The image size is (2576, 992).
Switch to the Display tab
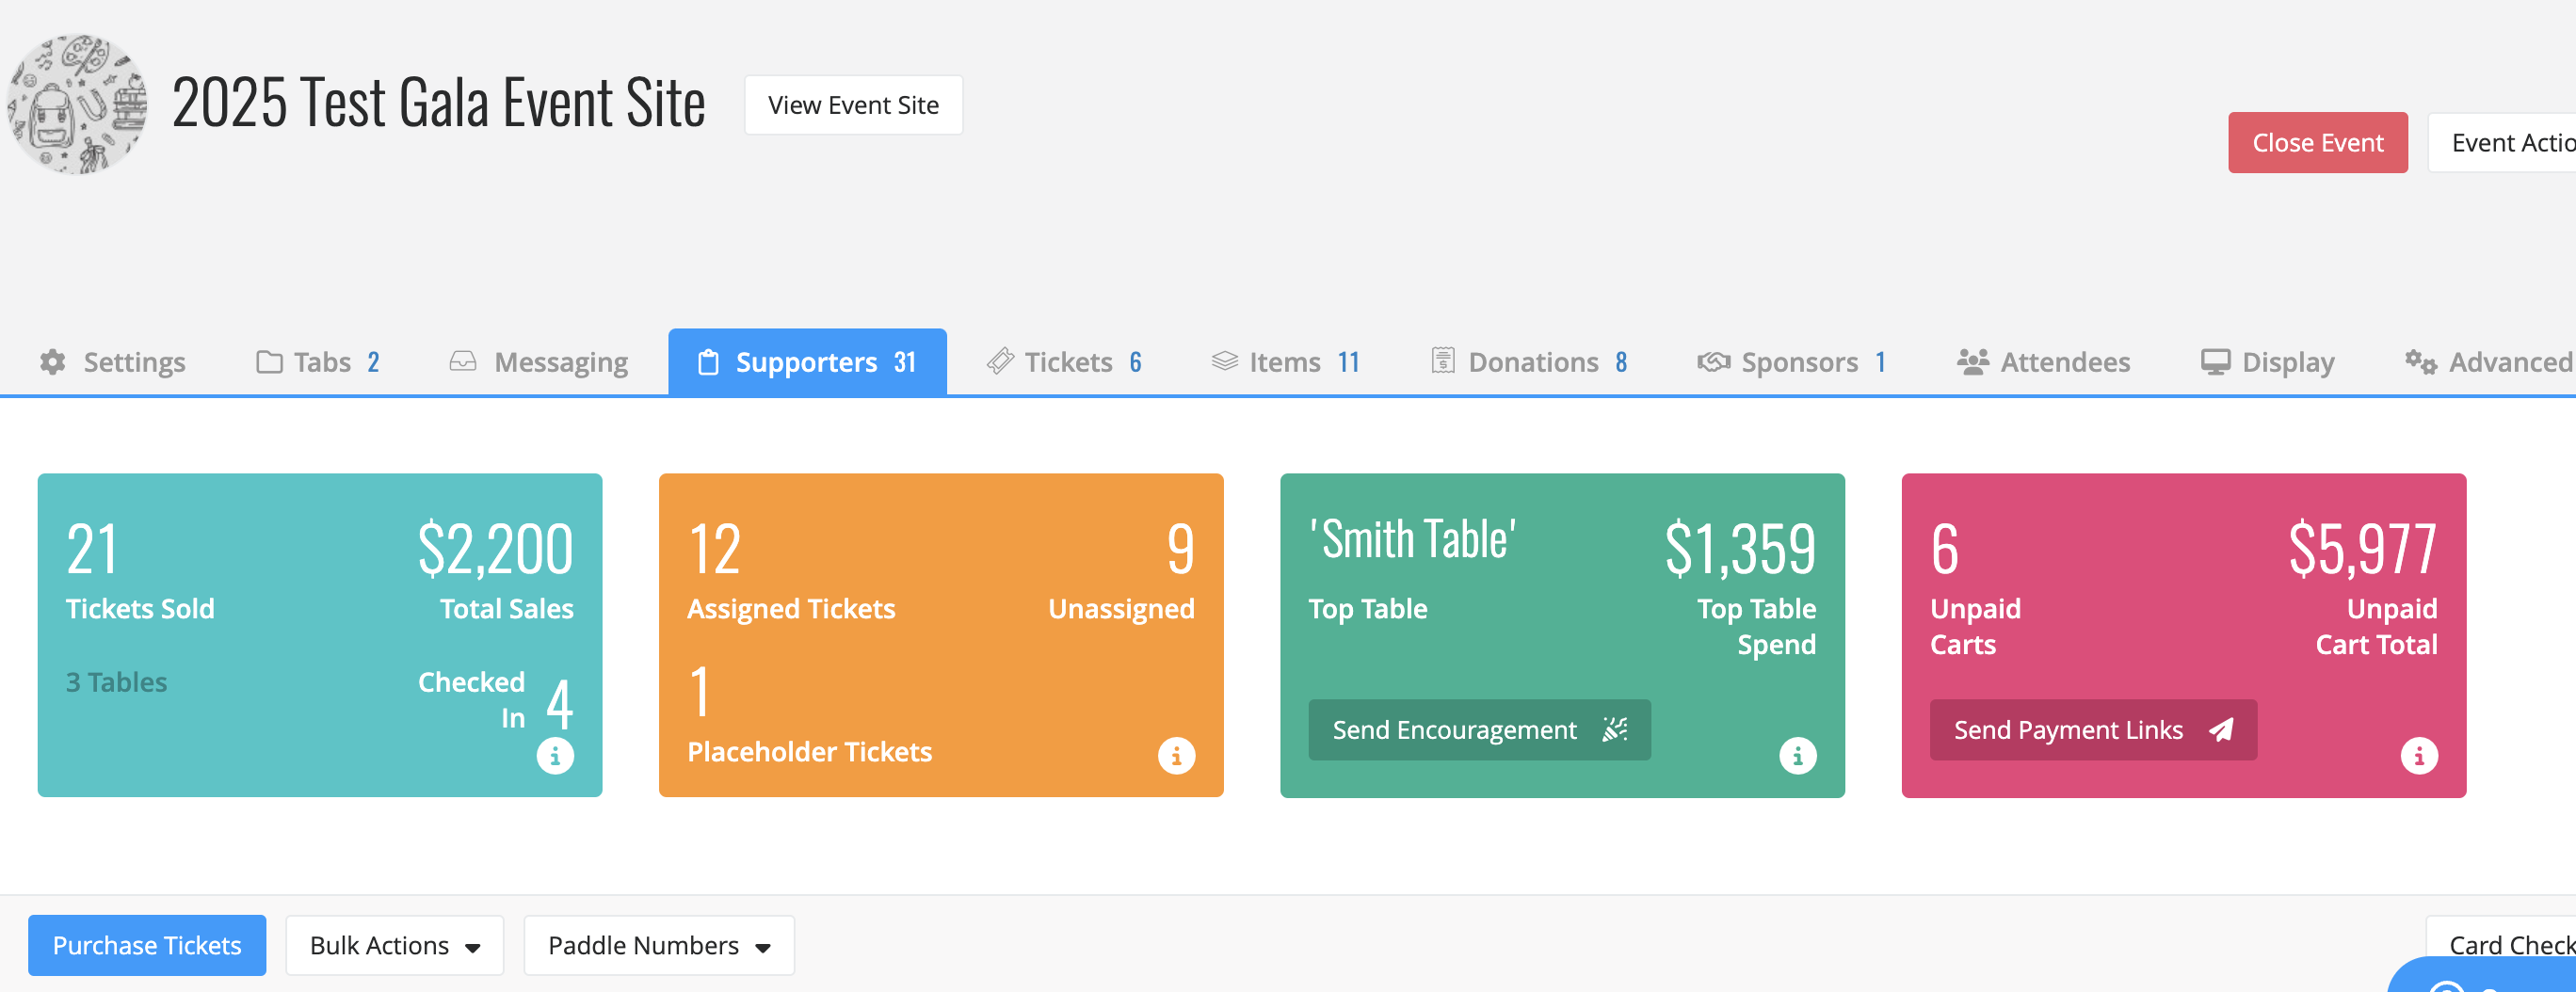pyautogui.click(x=2267, y=362)
